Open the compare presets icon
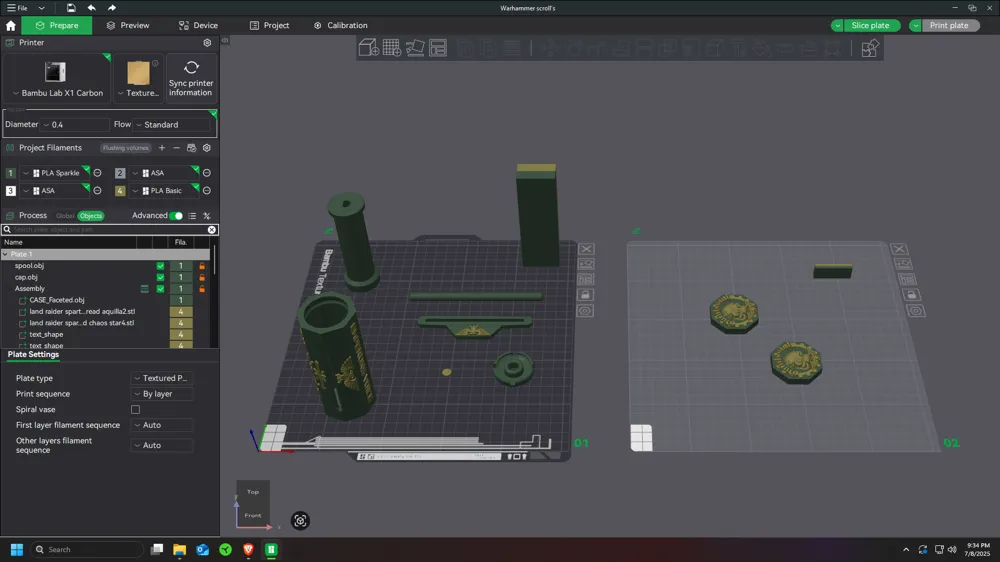1000x562 pixels. (x=207, y=216)
